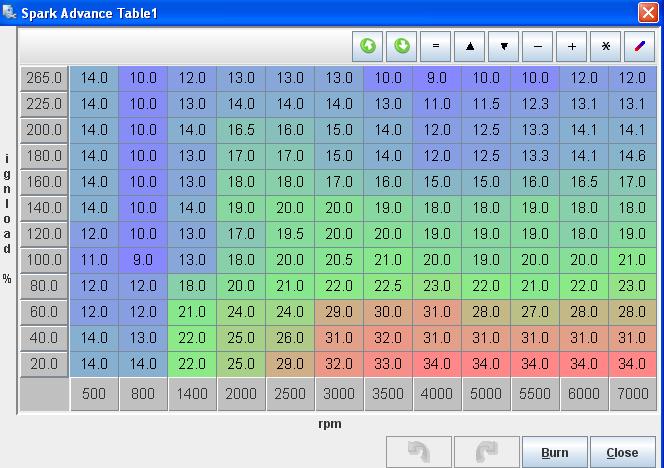The image size is (664, 468).
Task: Select 16.5 cell in 160.0 row, 6000 column
Action: pyautogui.click(x=584, y=182)
